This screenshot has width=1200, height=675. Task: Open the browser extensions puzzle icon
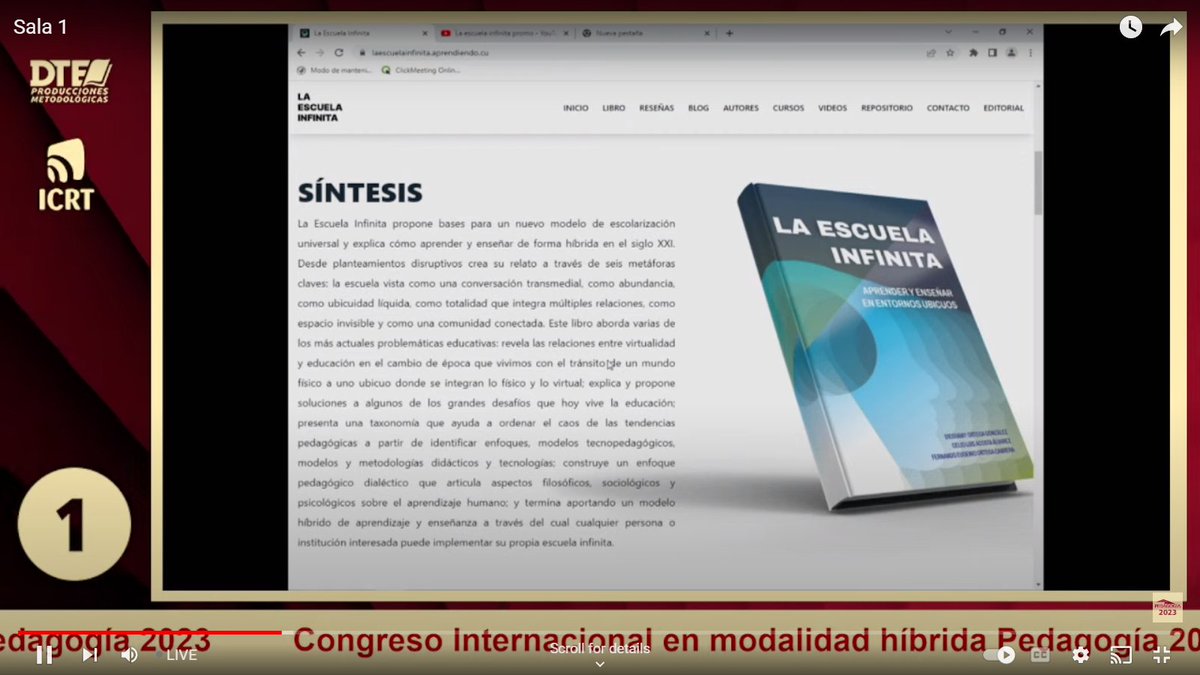(973, 52)
